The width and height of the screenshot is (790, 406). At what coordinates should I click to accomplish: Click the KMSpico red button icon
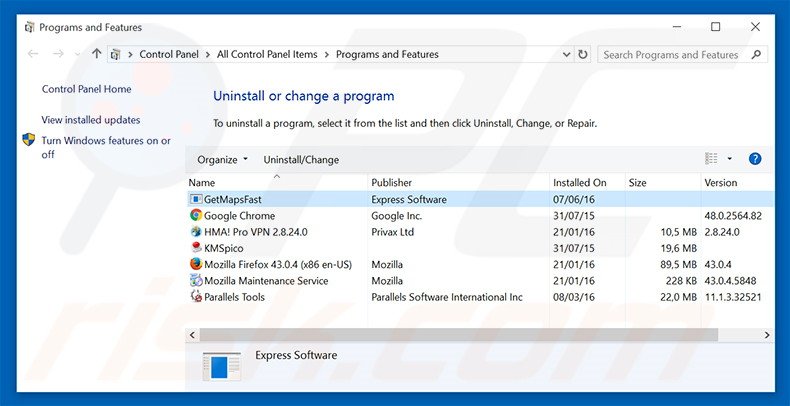point(196,248)
